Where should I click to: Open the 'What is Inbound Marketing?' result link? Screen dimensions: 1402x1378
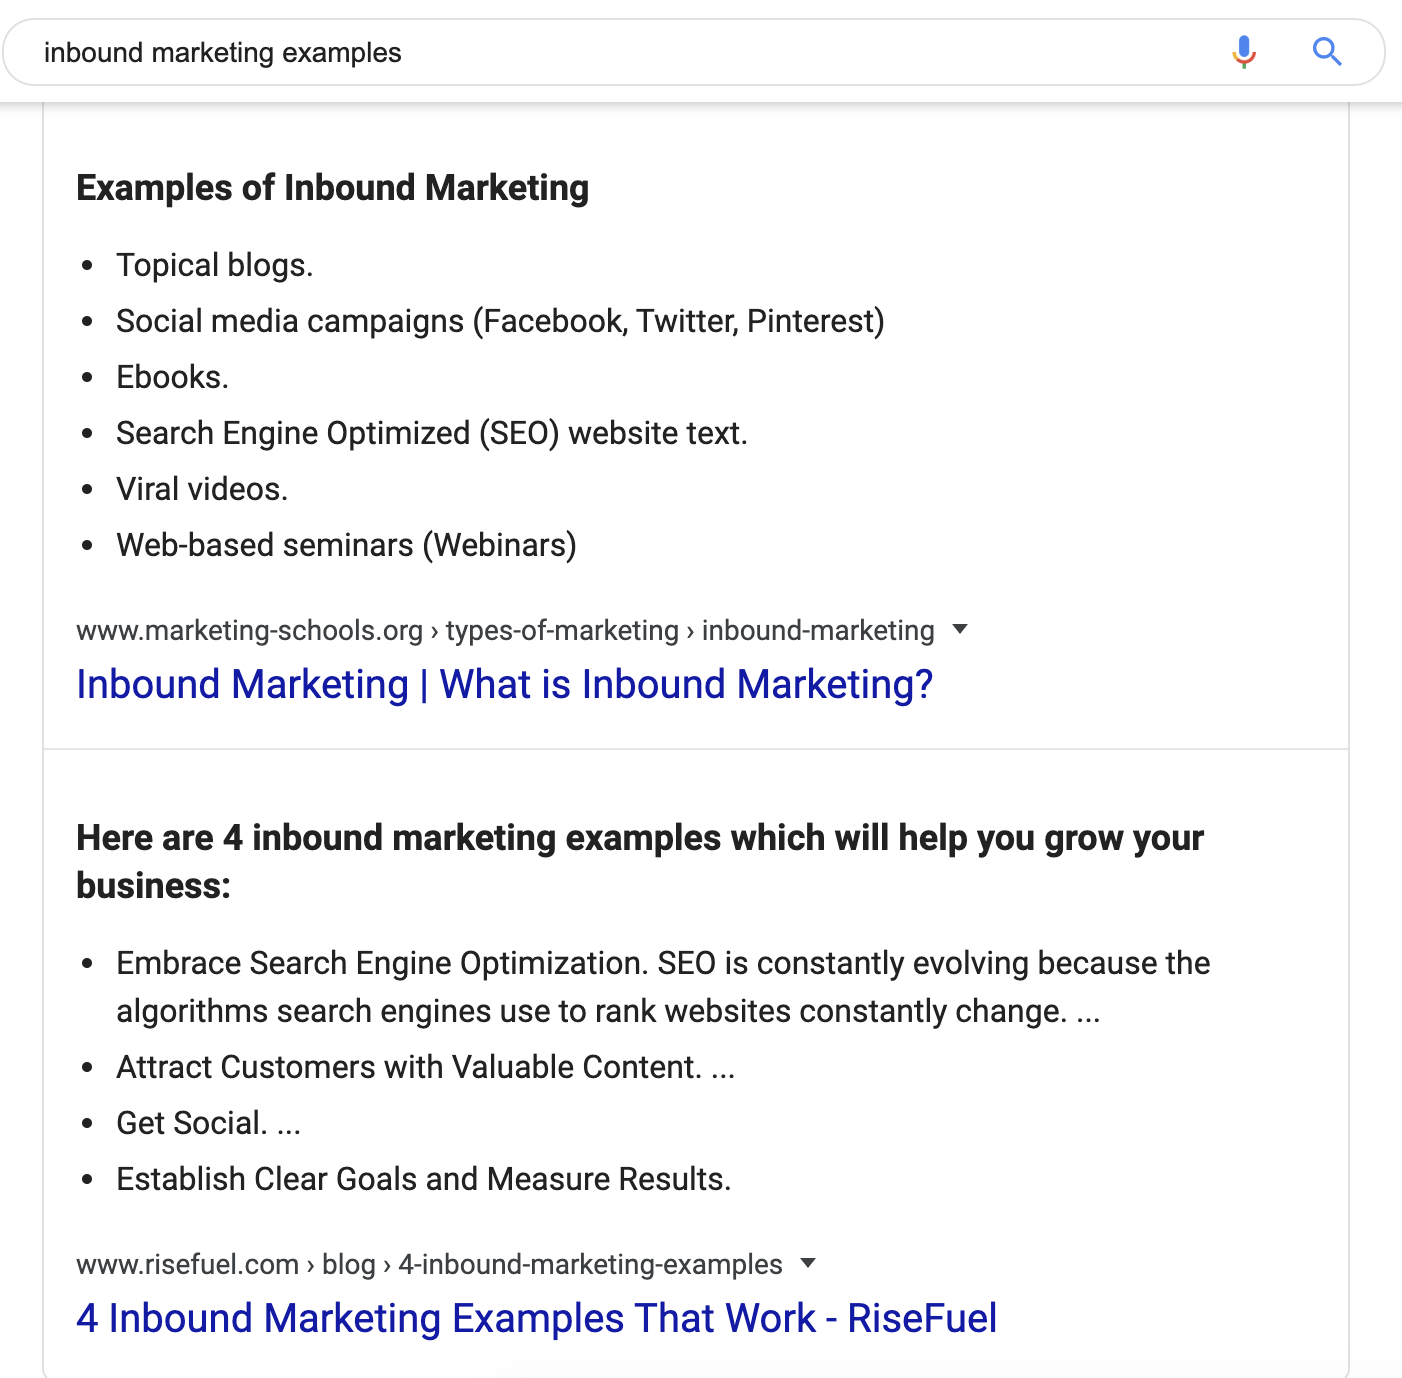pyautogui.click(x=504, y=685)
